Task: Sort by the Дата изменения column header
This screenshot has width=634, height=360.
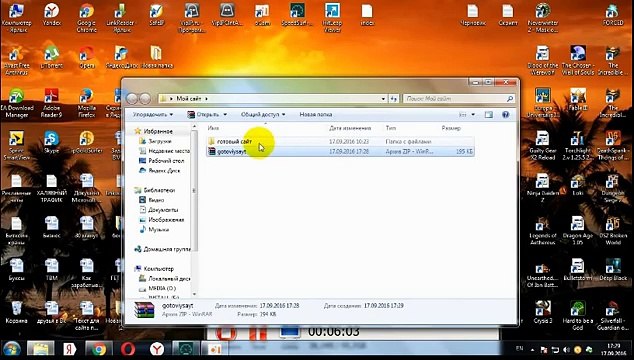Action: [x=350, y=128]
